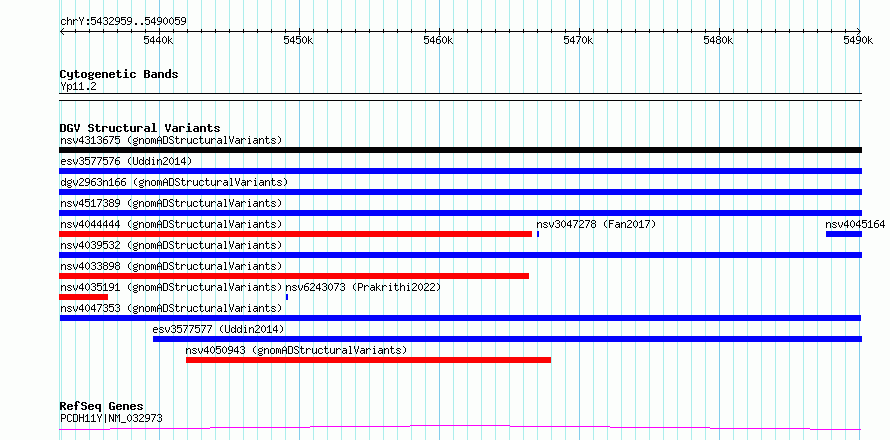Viewport: 890px width, 440px height.
Task: Select the blue bar under esv3577576
Action: coord(461,171)
